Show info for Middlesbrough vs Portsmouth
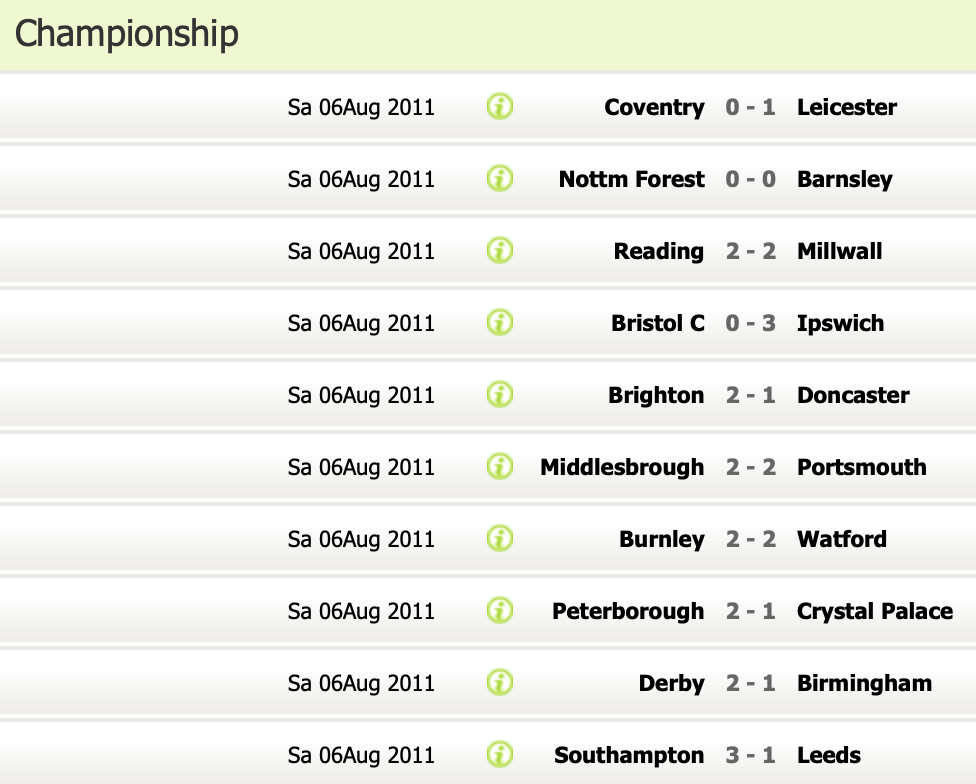 500,466
